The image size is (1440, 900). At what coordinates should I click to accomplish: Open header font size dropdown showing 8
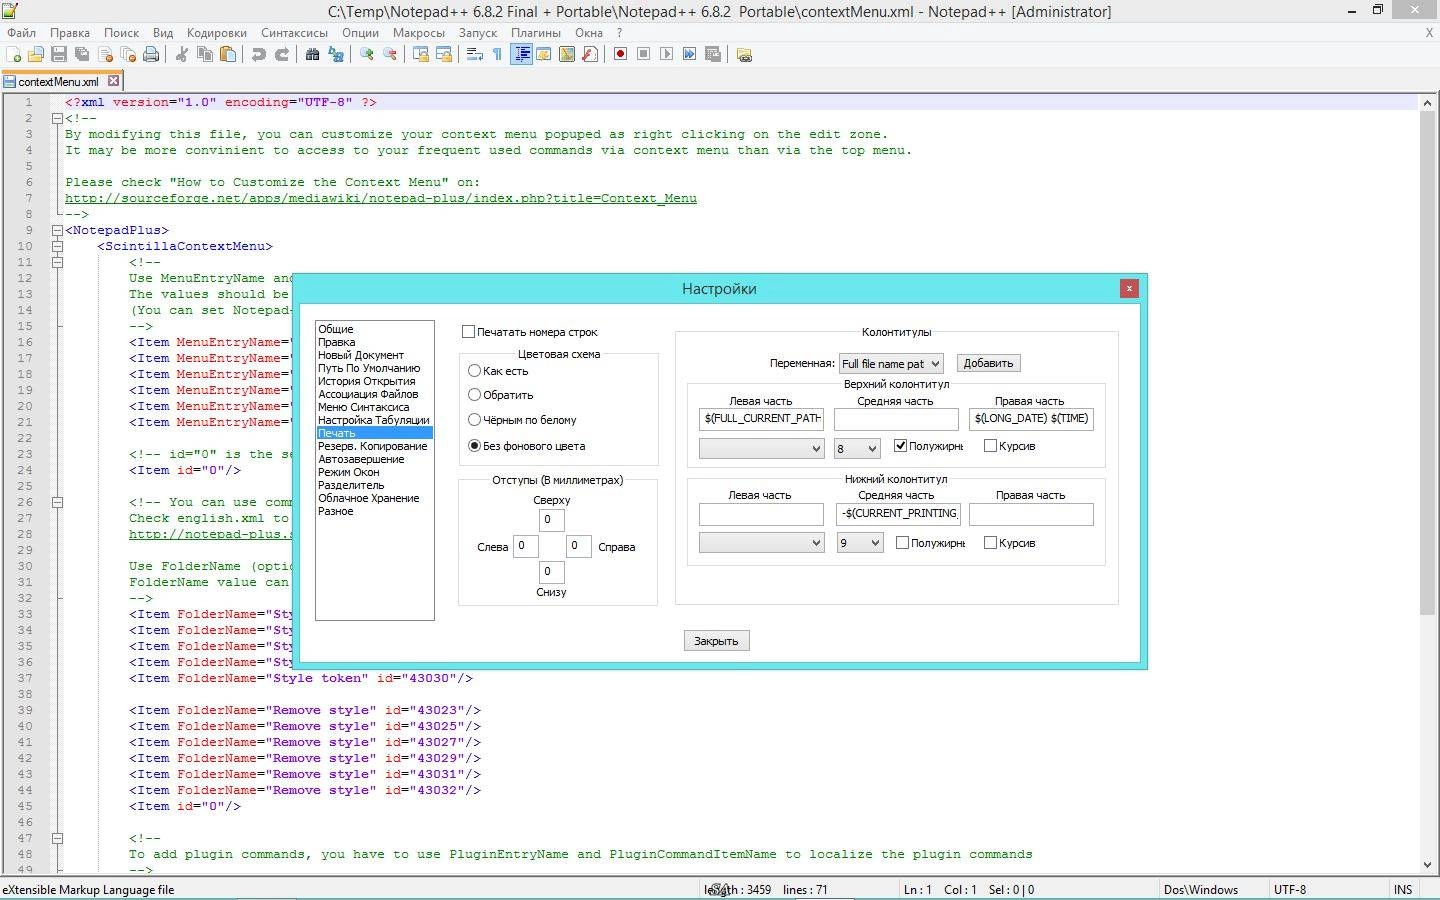[857, 449]
